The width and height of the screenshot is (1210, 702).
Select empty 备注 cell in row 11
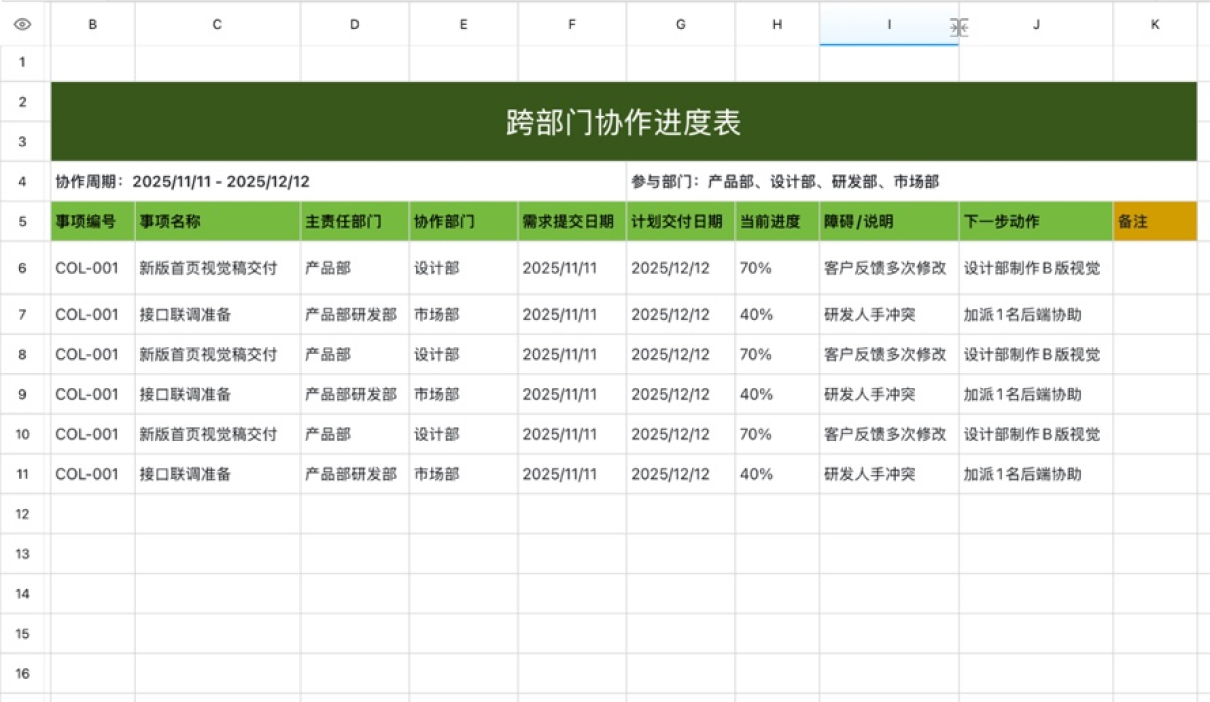click(x=1155, y=474)
